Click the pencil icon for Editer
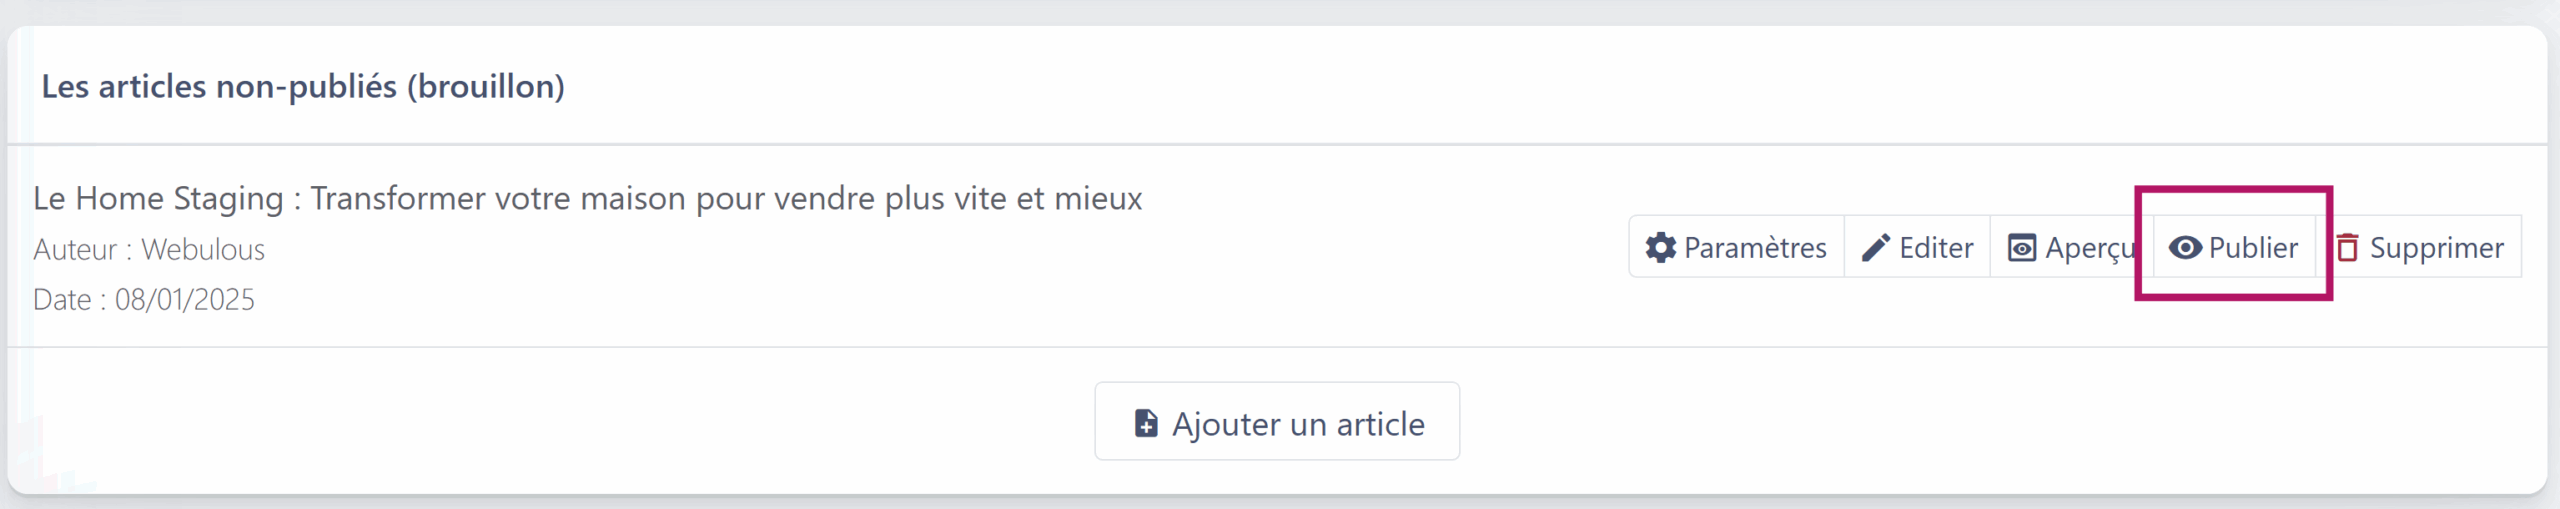 (1875, 248)
